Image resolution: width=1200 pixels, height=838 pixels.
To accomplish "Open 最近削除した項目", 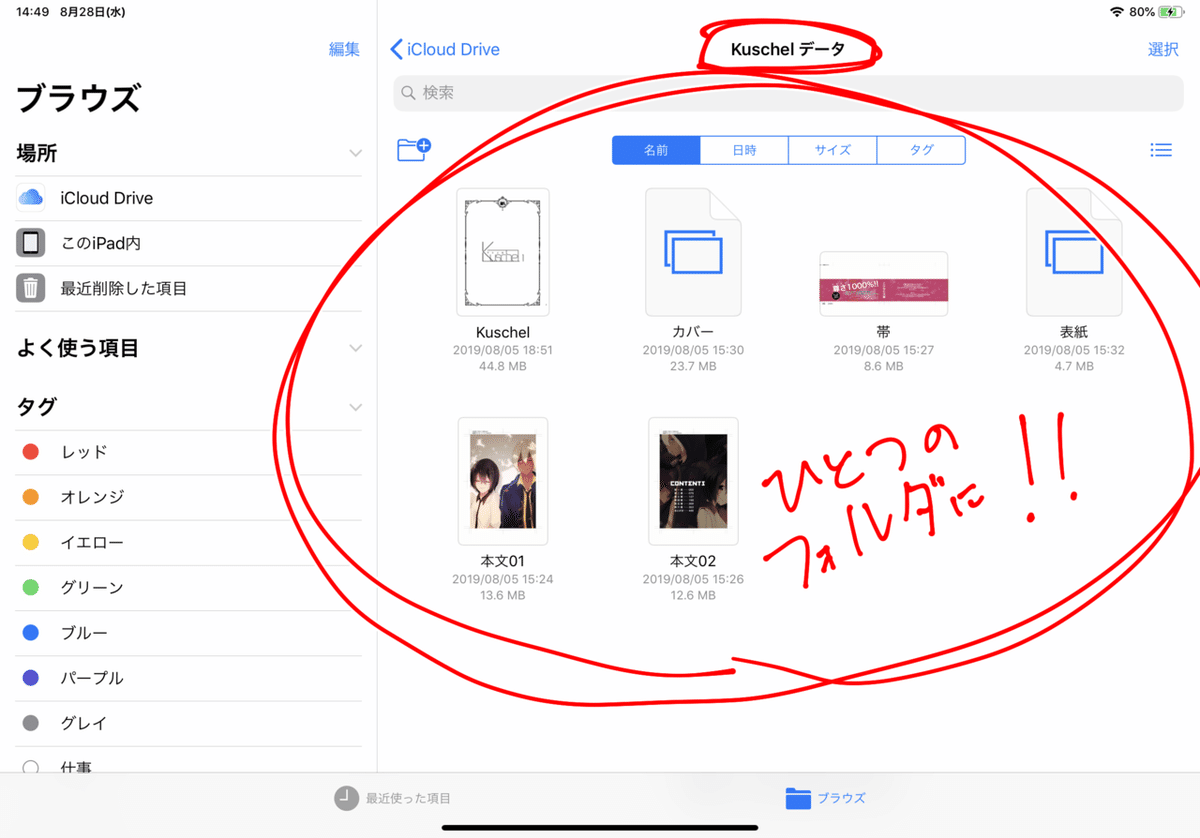I will (189, 288).
